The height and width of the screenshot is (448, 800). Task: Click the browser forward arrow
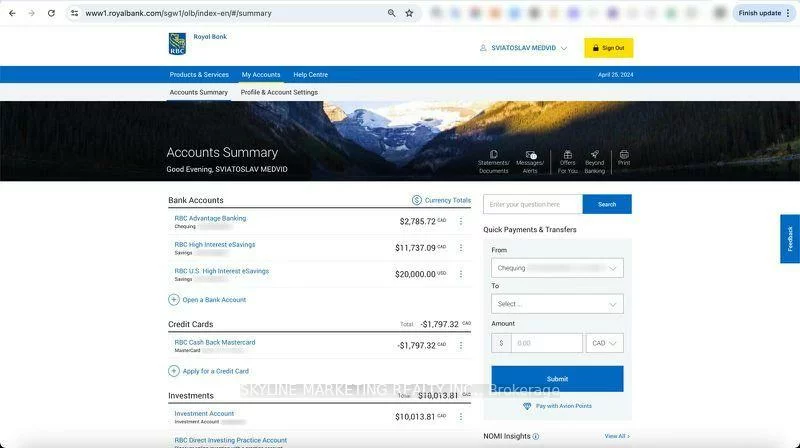point(32,13)
